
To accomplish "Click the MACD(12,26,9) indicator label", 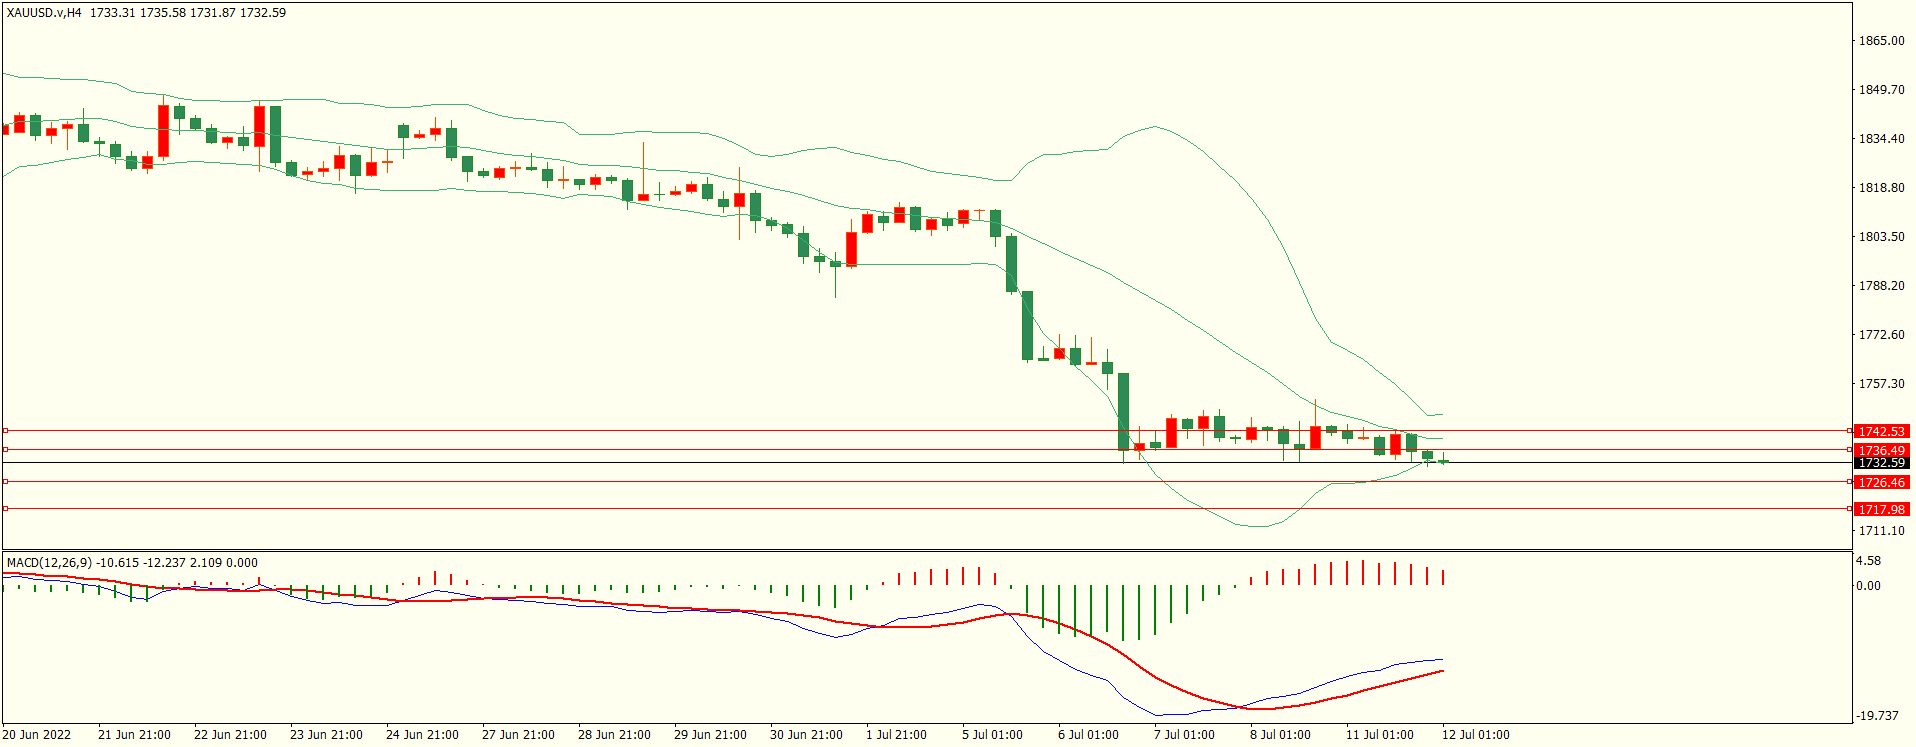I will pyautogui.click(x=49, y=563).
